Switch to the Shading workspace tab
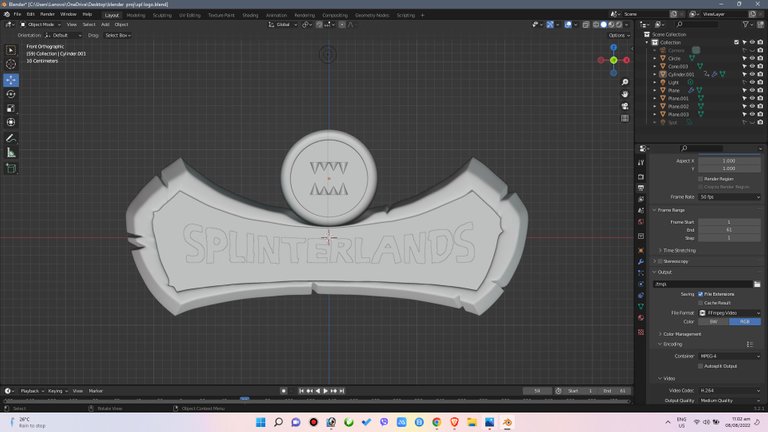The width and height of the screenshot is (768, 432). click(250, 15)
